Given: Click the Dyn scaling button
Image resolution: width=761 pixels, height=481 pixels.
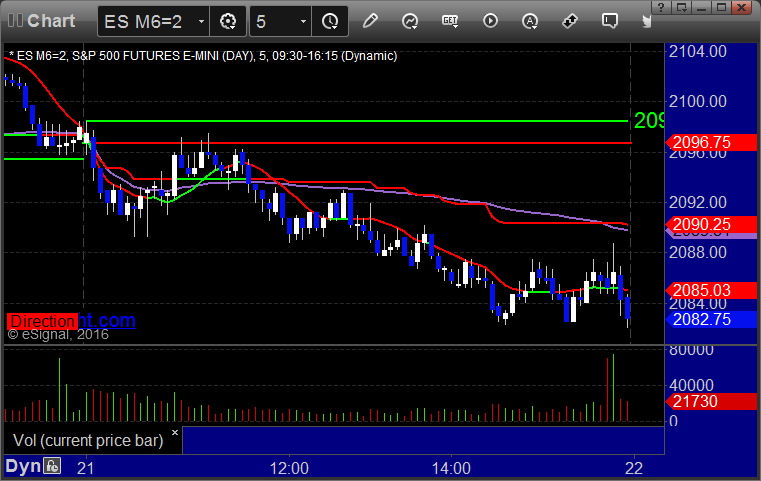Looking at the screenshot, I should 23,466.
